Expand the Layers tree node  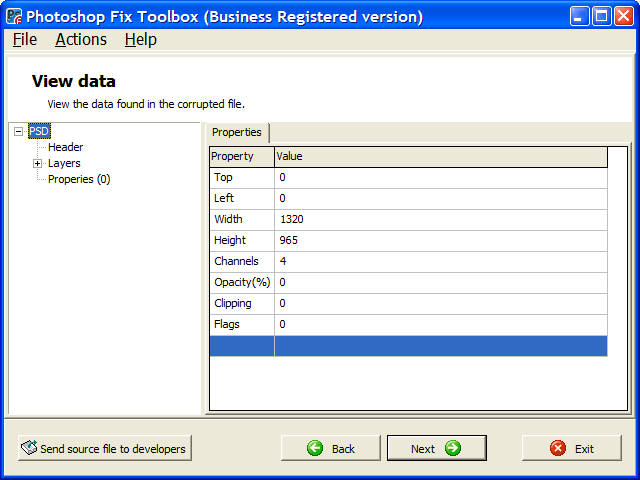click(x=38, y=164)
